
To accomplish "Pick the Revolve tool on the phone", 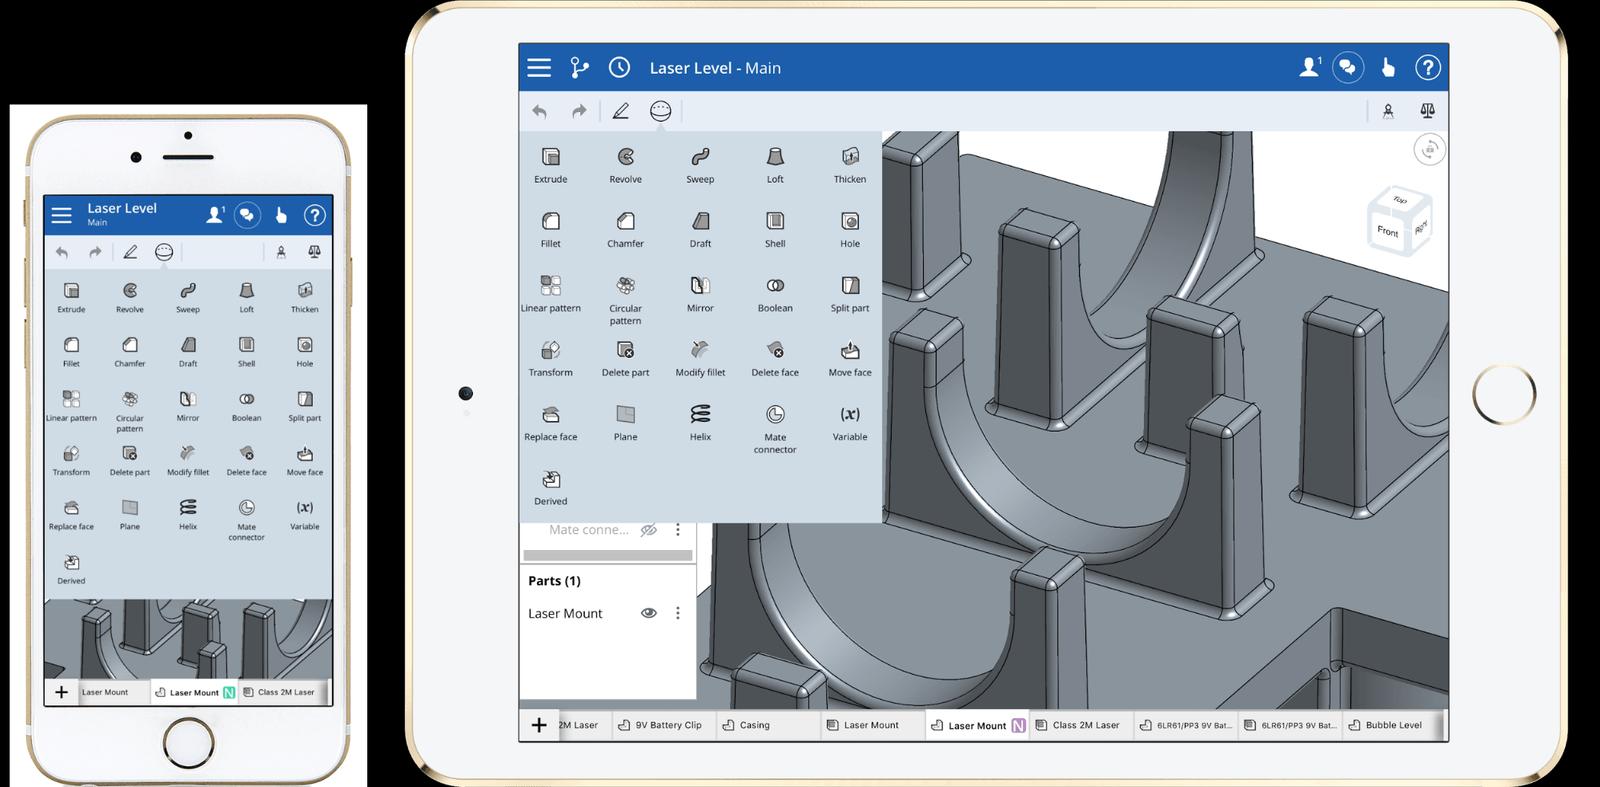I will tap(130, 295).
